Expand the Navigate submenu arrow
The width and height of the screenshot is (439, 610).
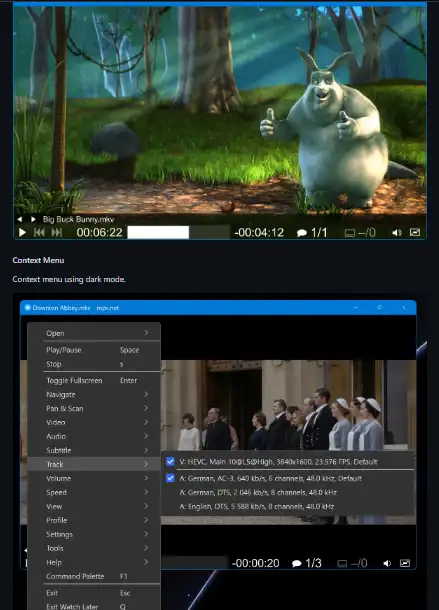pos(146,394)
